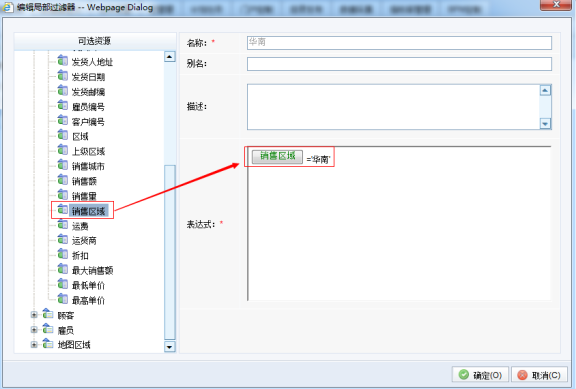The width and height of the screenshot is (576, 389).
Task: Click the 取消(C) button
Action: tap(539, 375)
